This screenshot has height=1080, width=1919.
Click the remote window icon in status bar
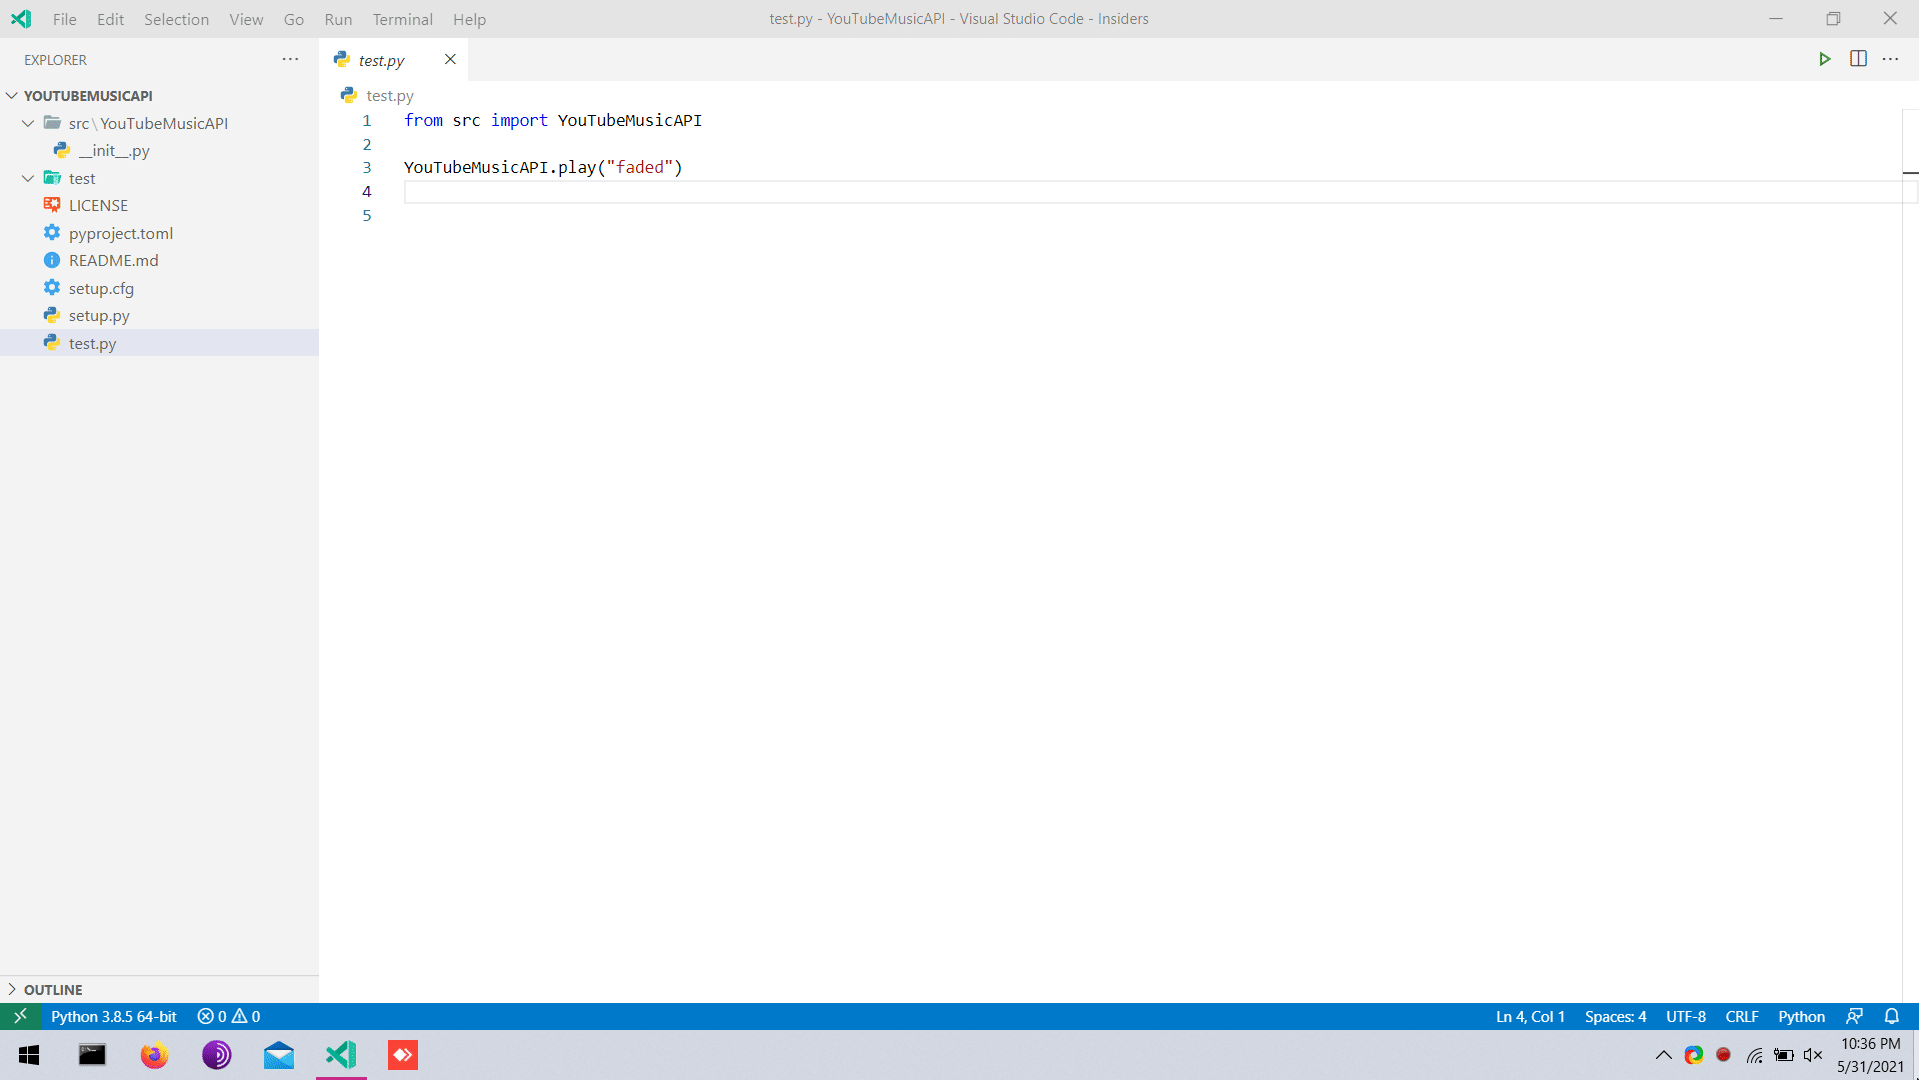(20, 1016)
